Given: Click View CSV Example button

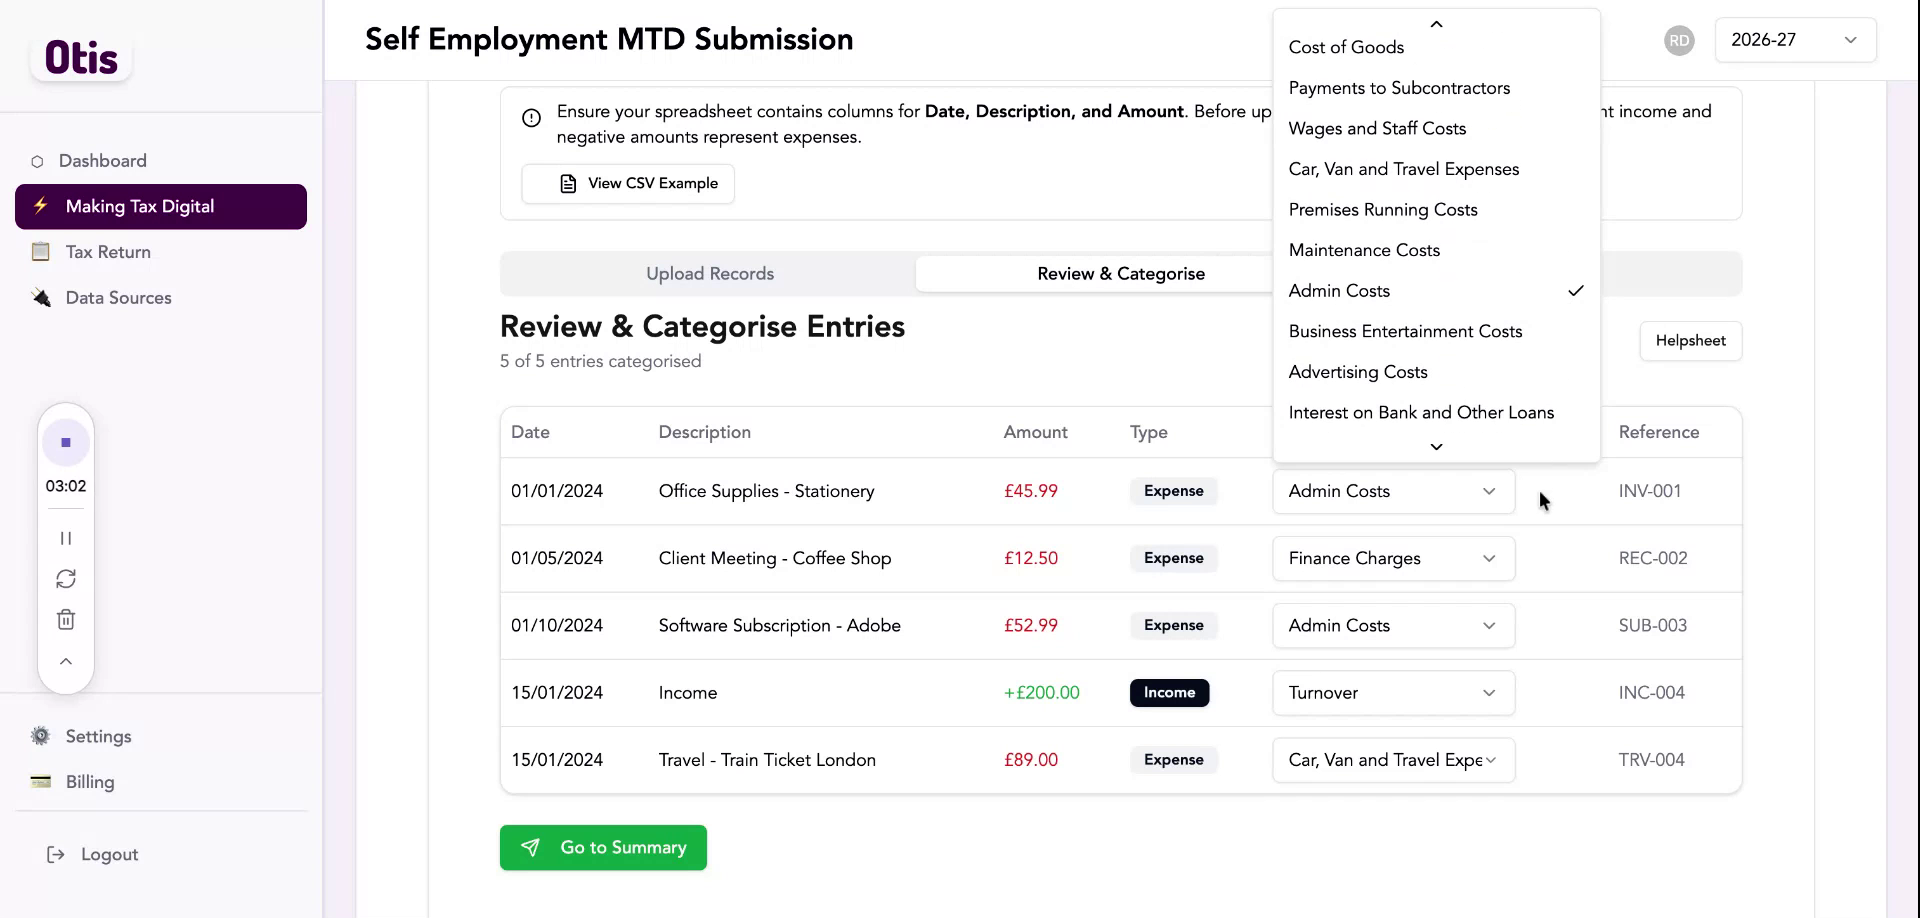Looking at the screenshot, I should (x=628, y=184).
